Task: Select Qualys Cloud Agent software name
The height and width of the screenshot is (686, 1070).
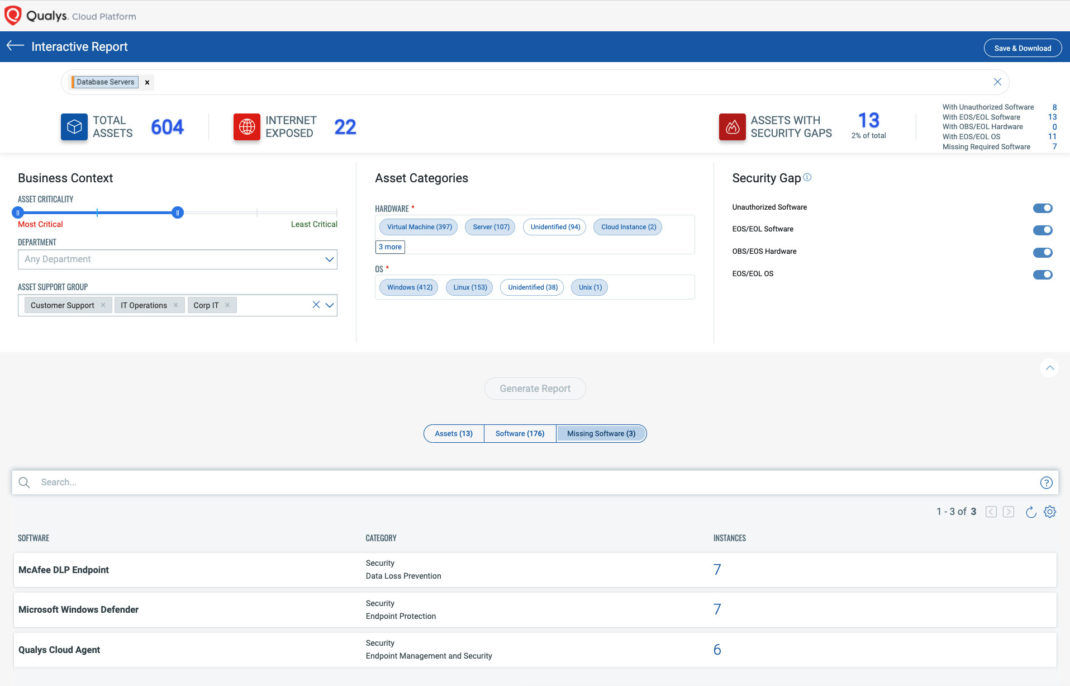Action: [59, 650]
